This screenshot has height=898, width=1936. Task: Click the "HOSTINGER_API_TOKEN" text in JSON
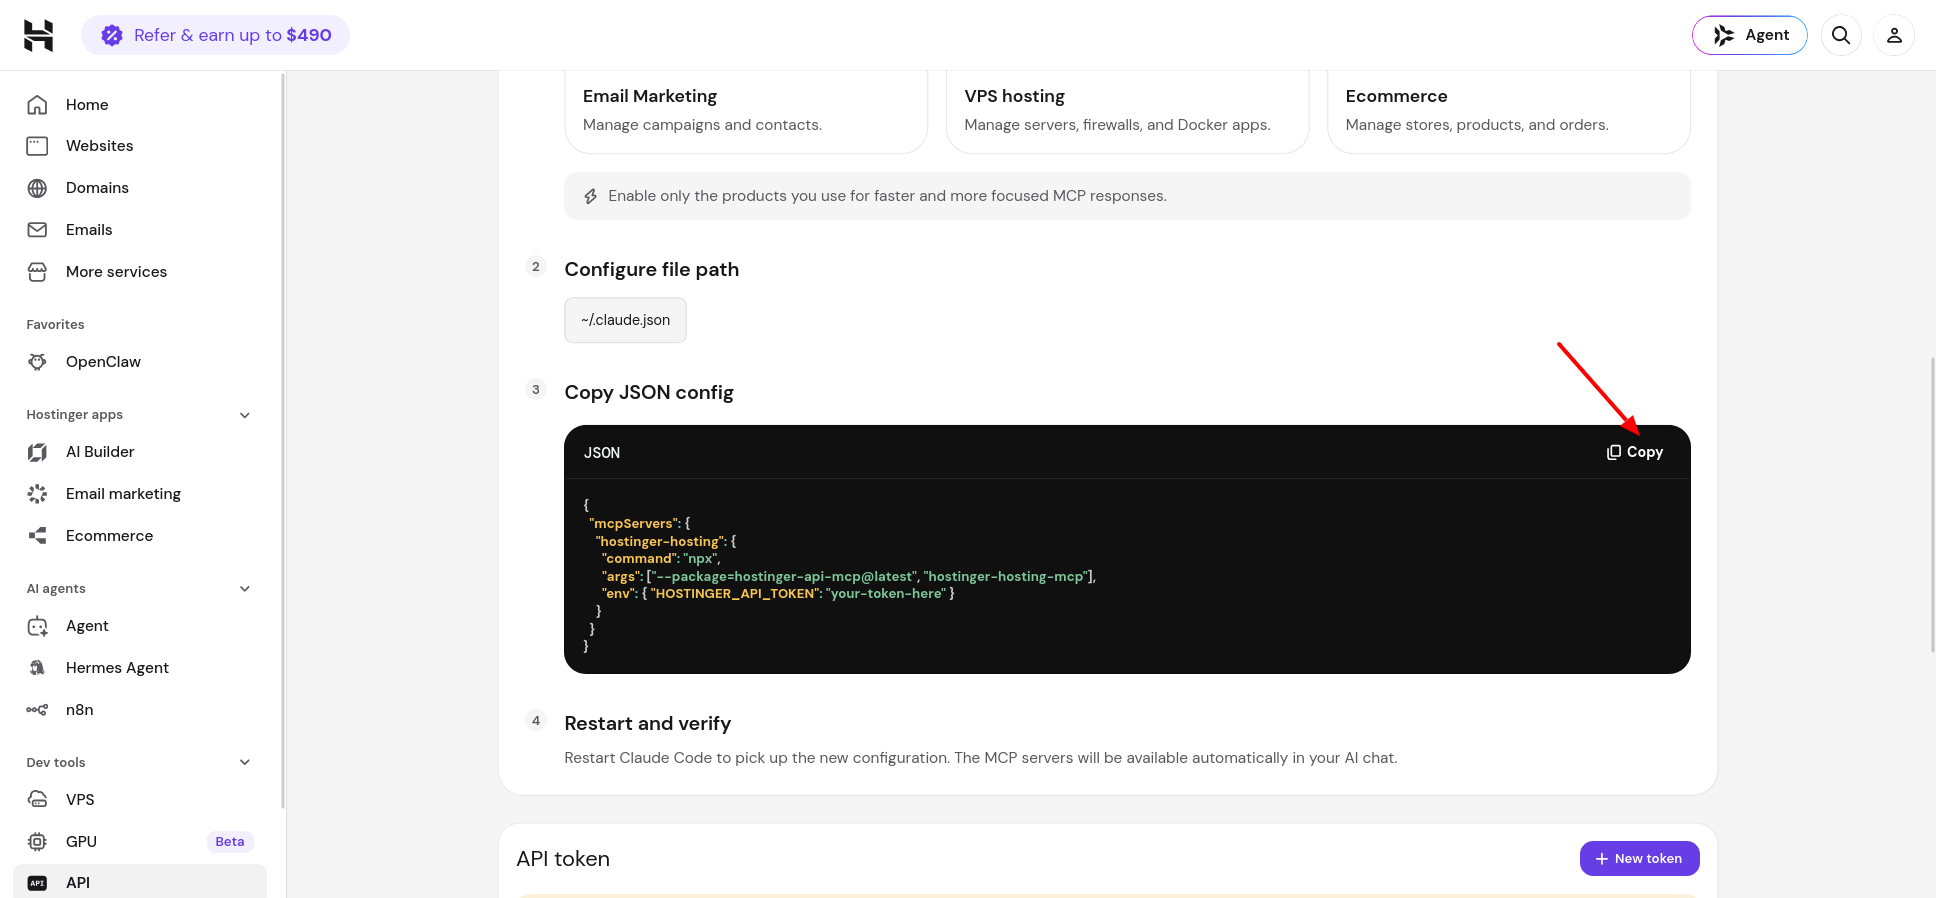click(x=735, y=594)
